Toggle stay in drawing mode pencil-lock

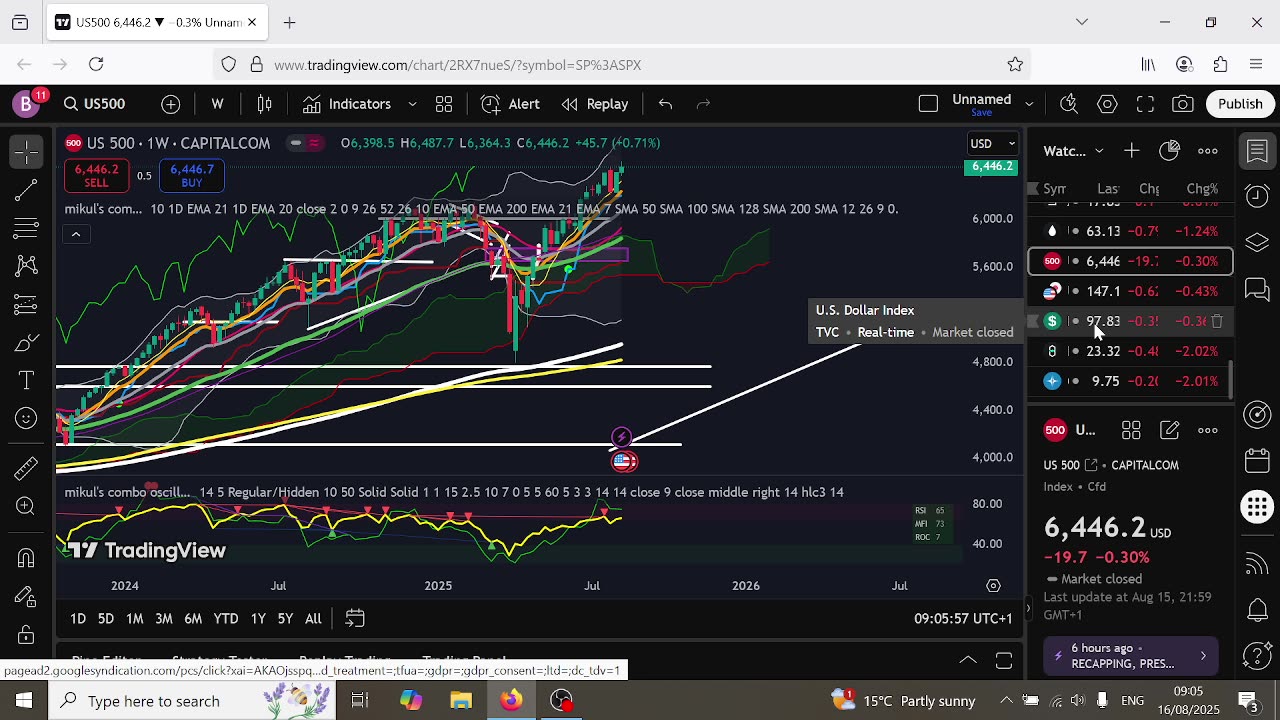coord(26,596)
